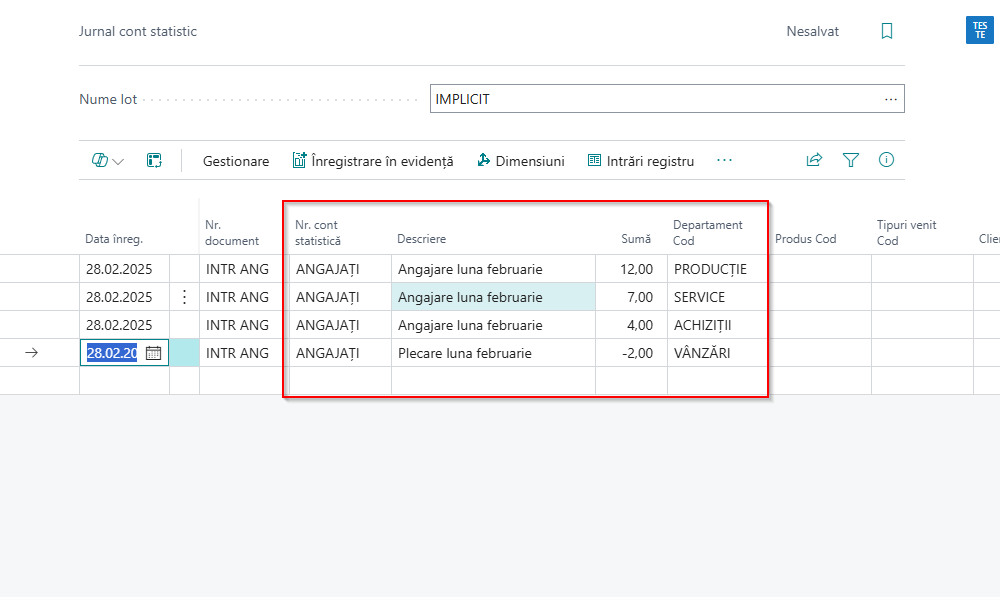Click the PRODUCȚIE department cell
This screenshot has width=1000, height=600.
718,269
